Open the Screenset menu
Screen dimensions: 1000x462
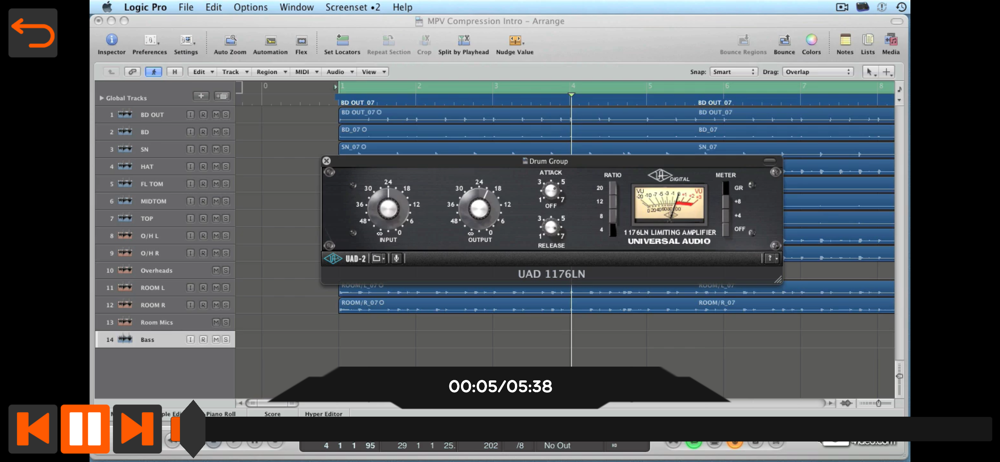tap(353, 7)
